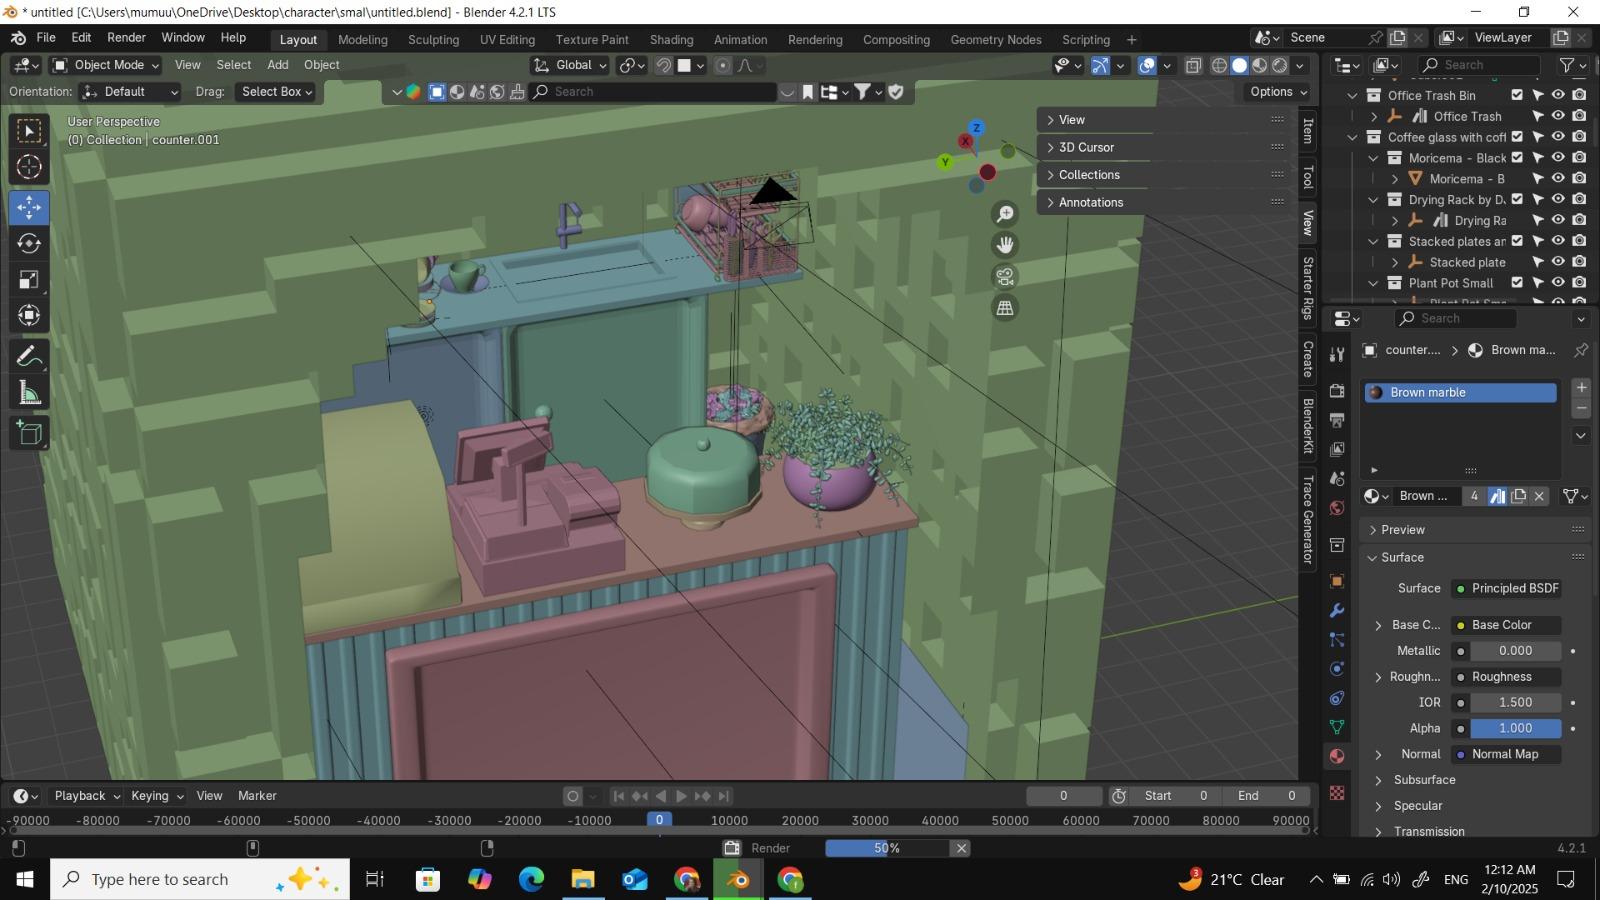Activate the Transform tool
The image size is (1600, 900).
(29, 316)
